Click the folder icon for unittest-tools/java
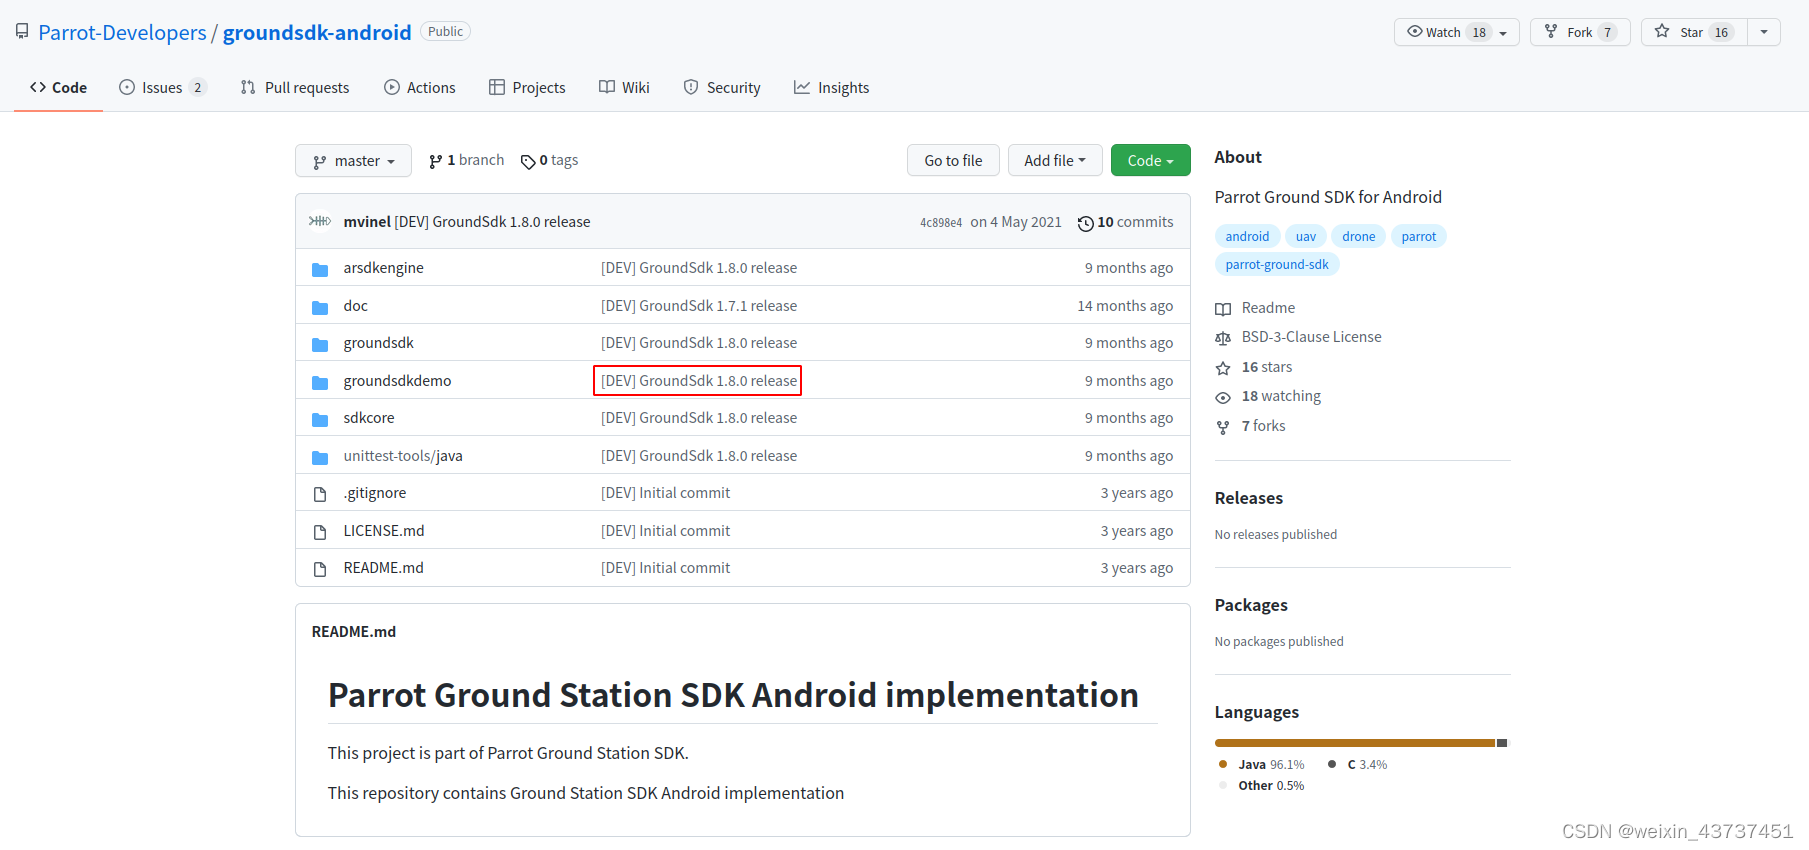The image size is (1809, 850). tap(320, 457)
